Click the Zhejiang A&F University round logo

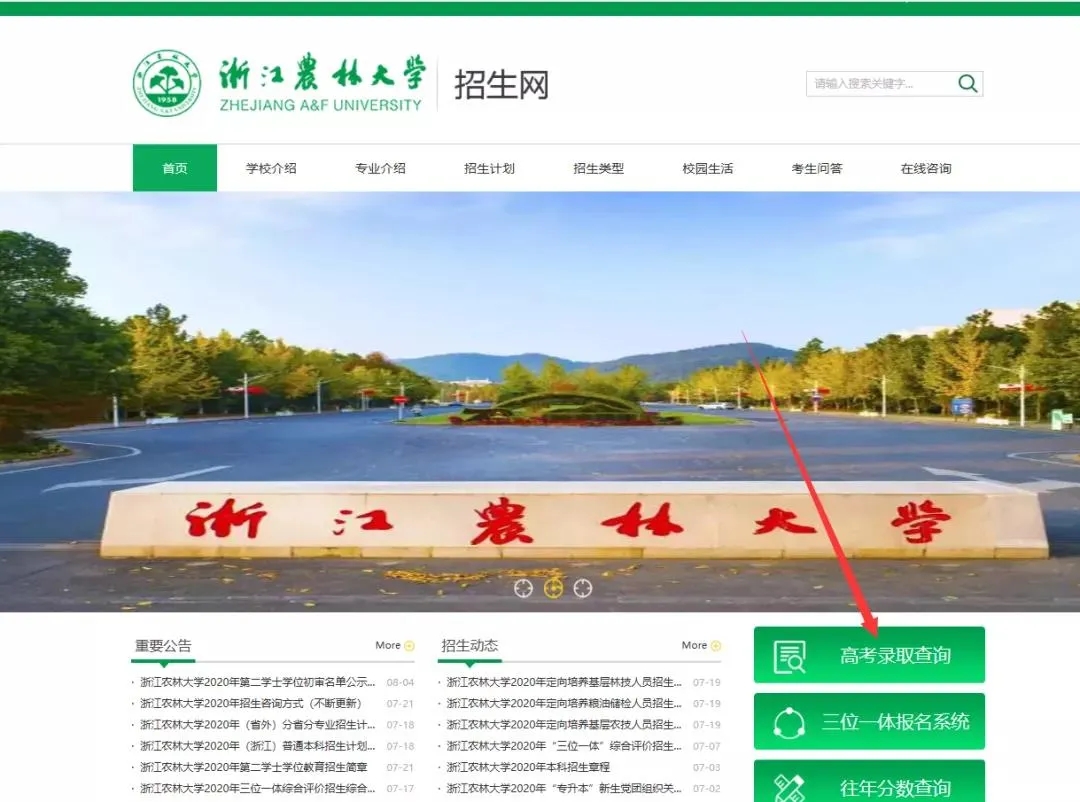click(x=167, y=83)
